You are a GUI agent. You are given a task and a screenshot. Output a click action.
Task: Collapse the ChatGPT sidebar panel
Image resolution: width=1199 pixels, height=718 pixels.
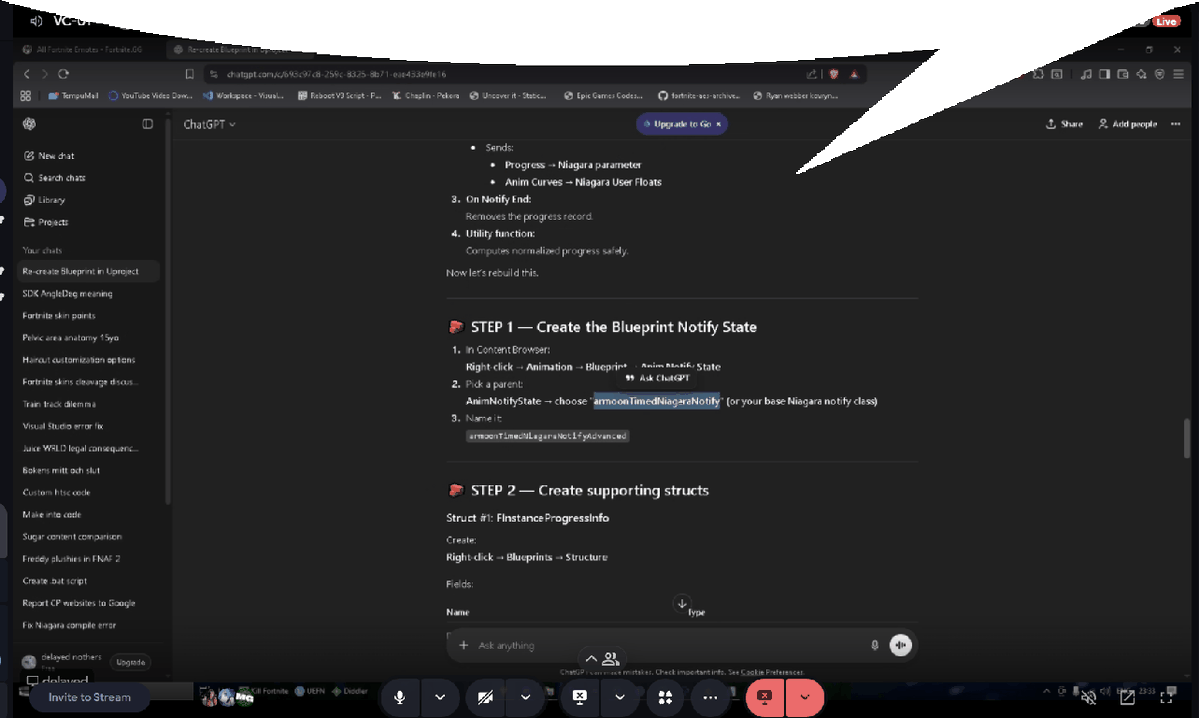(x=148, y=124)
